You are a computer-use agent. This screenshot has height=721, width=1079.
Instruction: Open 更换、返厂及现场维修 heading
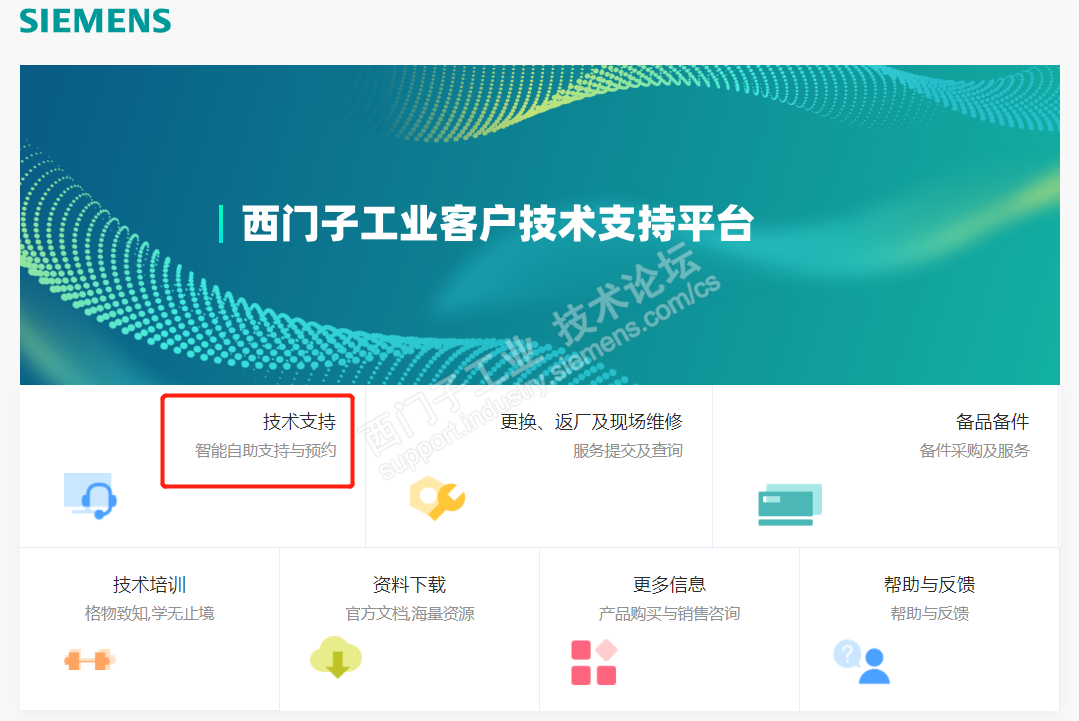pyautogui.click(x=591, y=421)
